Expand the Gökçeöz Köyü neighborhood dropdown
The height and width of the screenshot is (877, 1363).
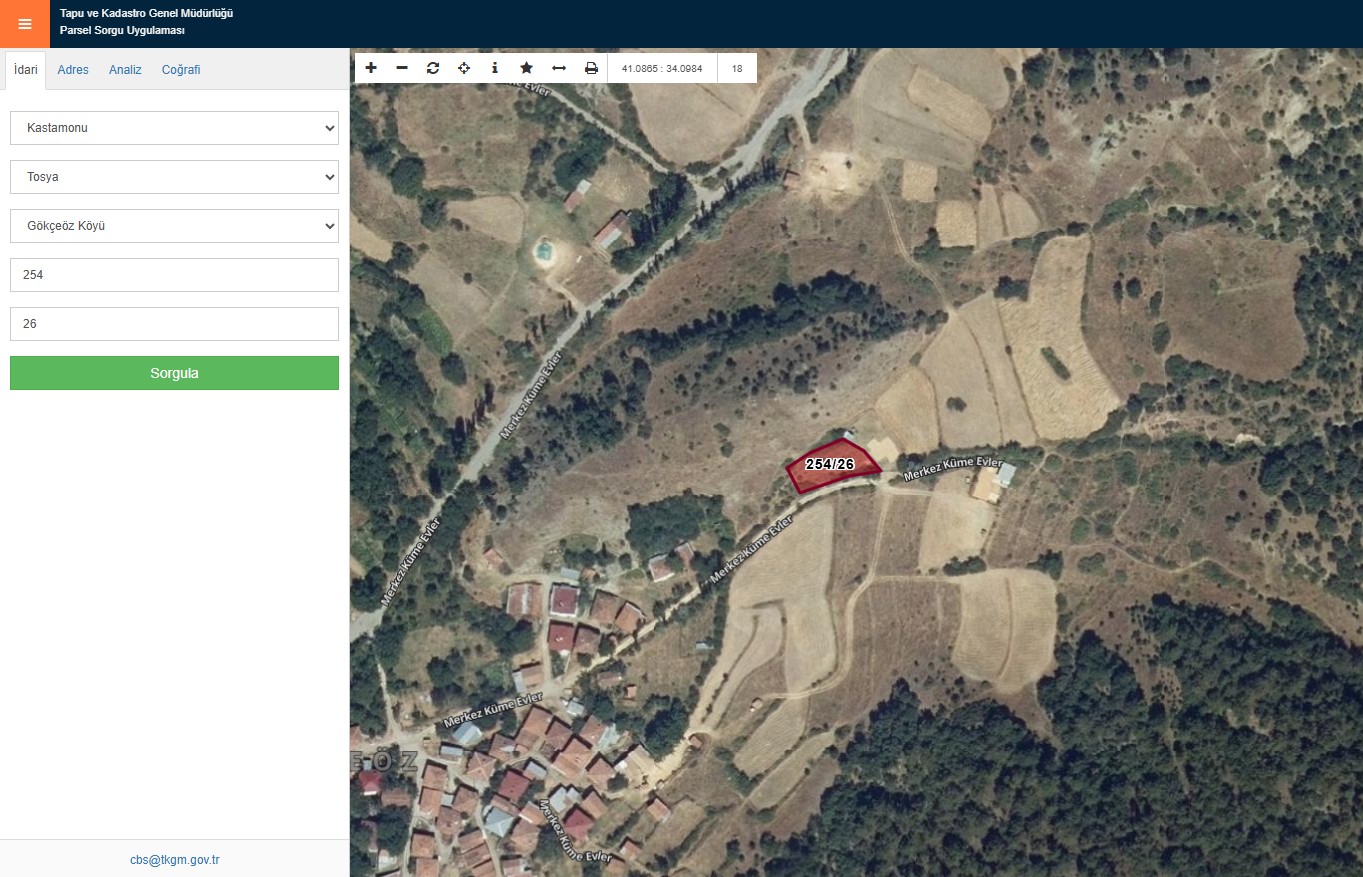point(174,226)
